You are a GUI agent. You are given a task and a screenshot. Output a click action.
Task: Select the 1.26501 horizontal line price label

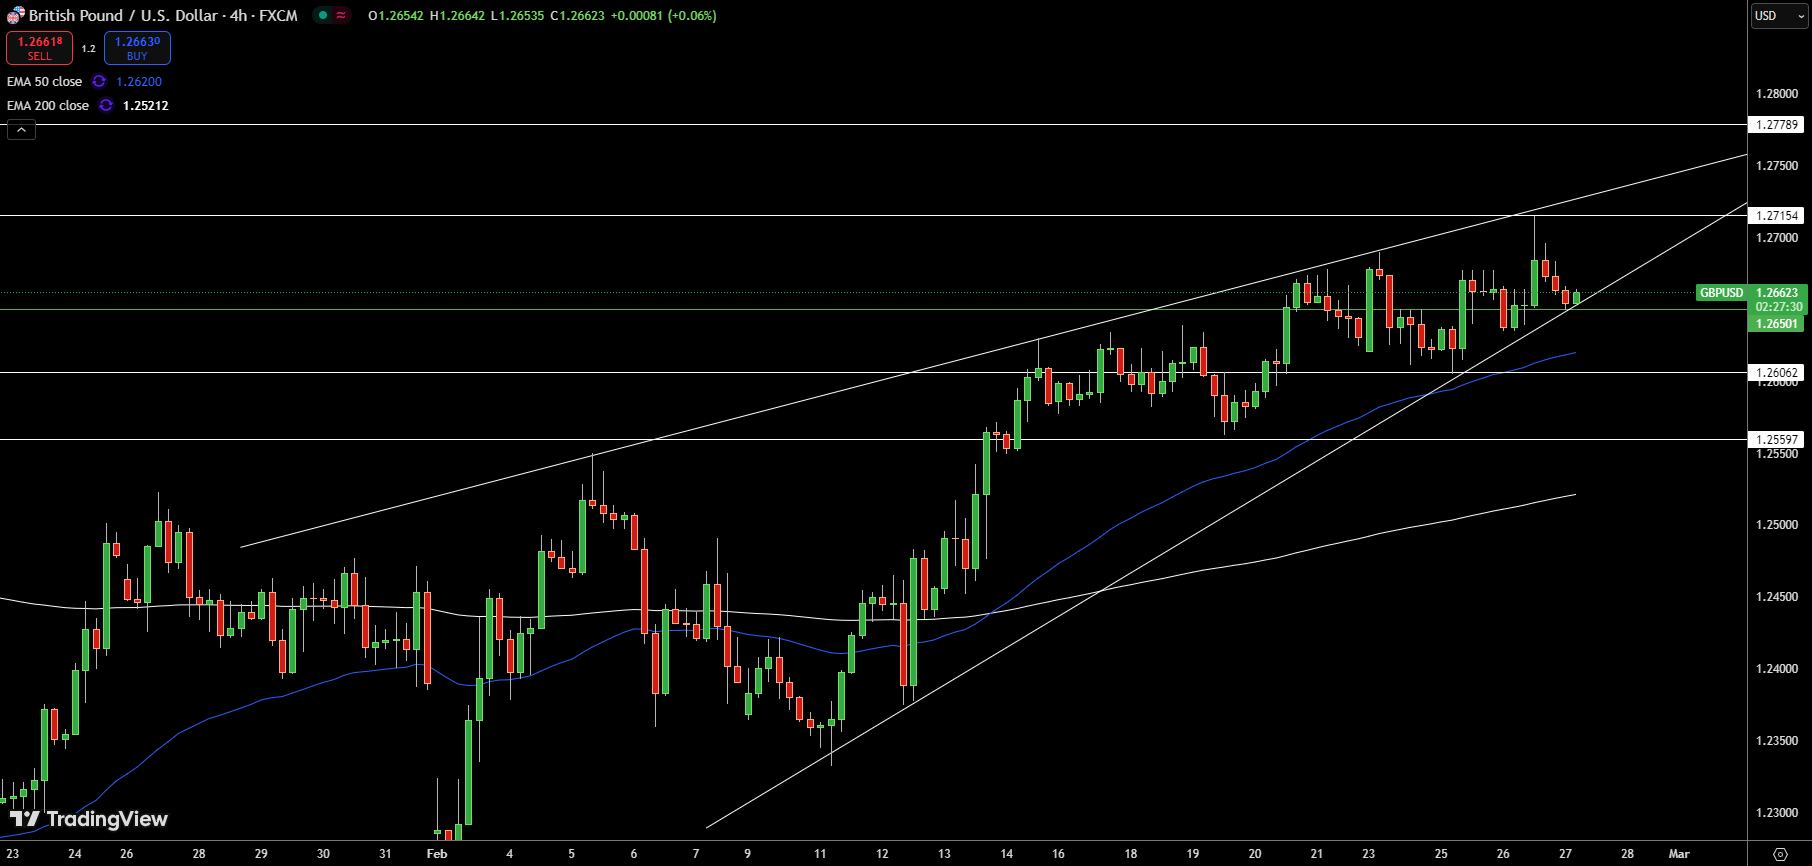[1777, 323]
